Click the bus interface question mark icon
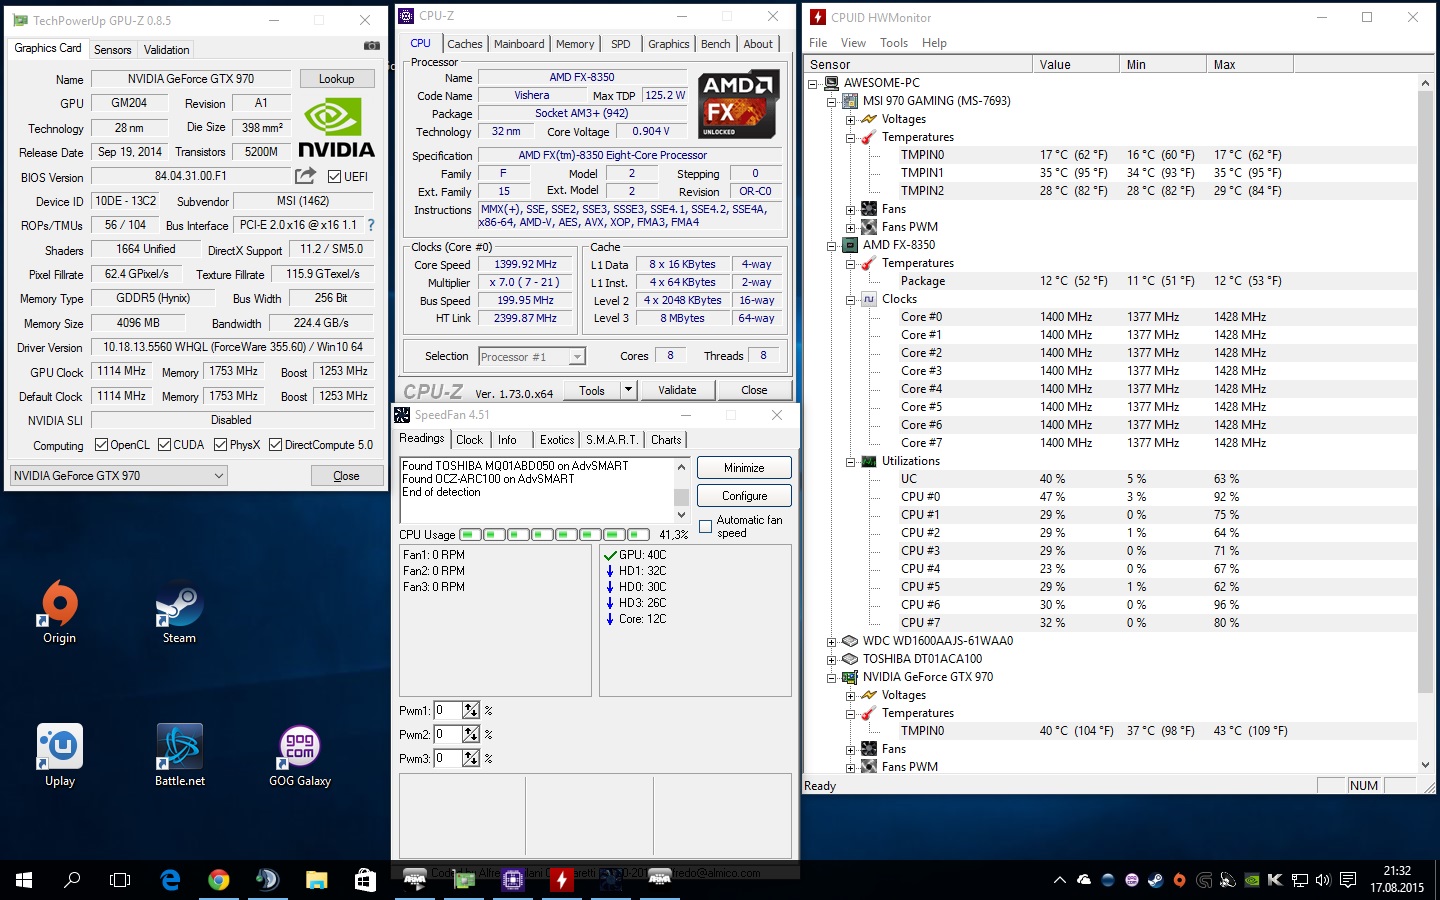 (371, 225)
